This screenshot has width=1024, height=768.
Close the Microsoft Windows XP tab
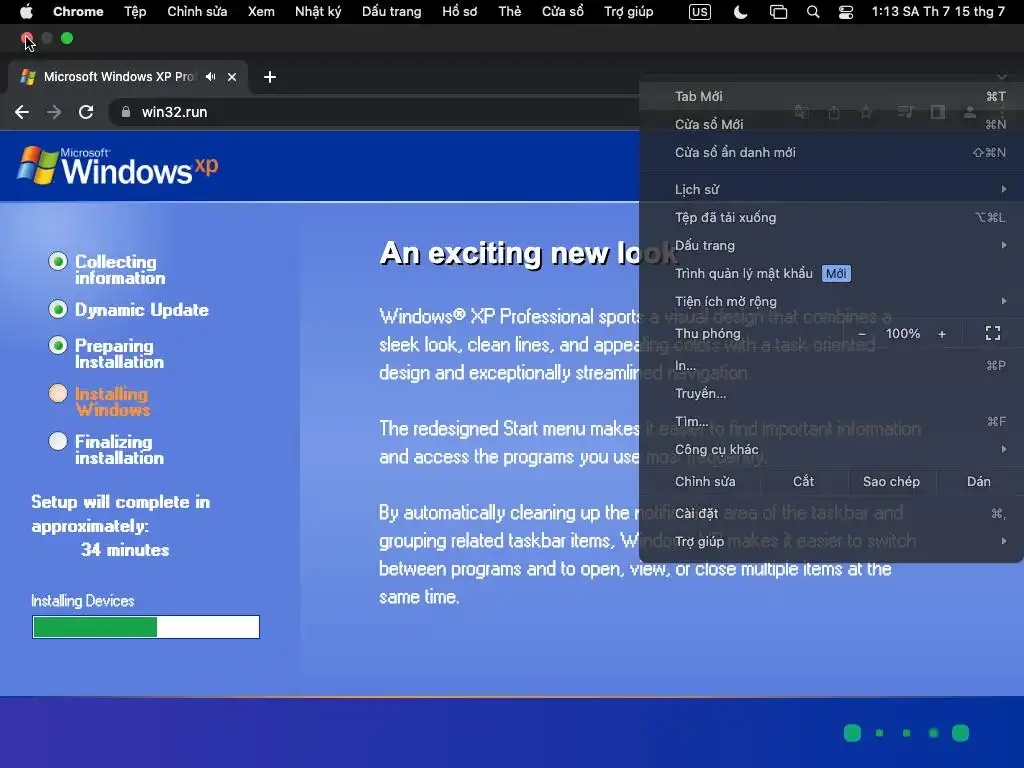232,77
